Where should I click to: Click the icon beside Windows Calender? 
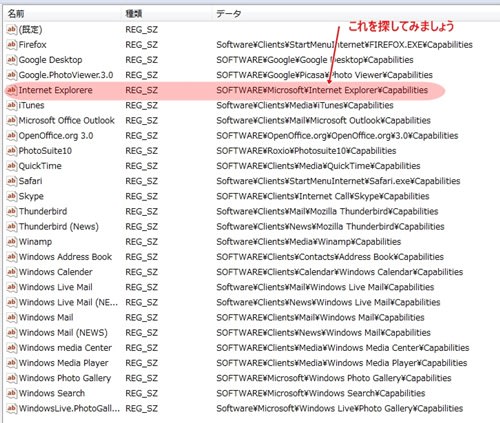(x=11, y=272)
